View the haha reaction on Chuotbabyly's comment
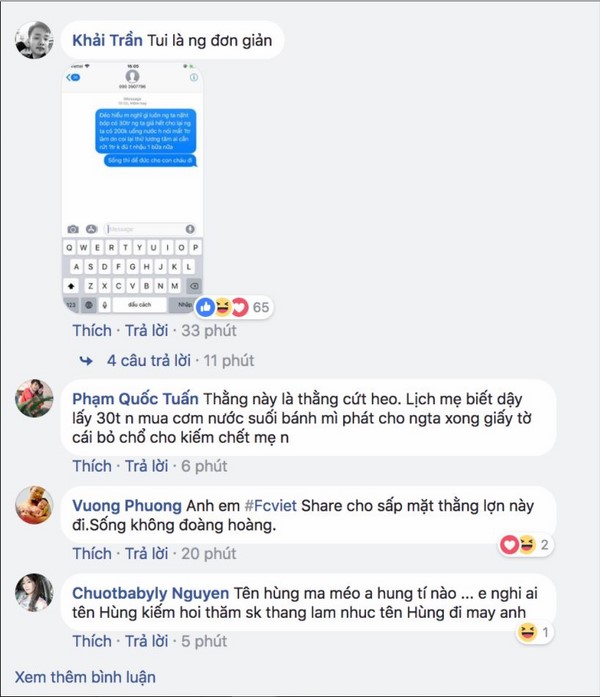Screen dimensions: 600x697 tap(535, 632)
